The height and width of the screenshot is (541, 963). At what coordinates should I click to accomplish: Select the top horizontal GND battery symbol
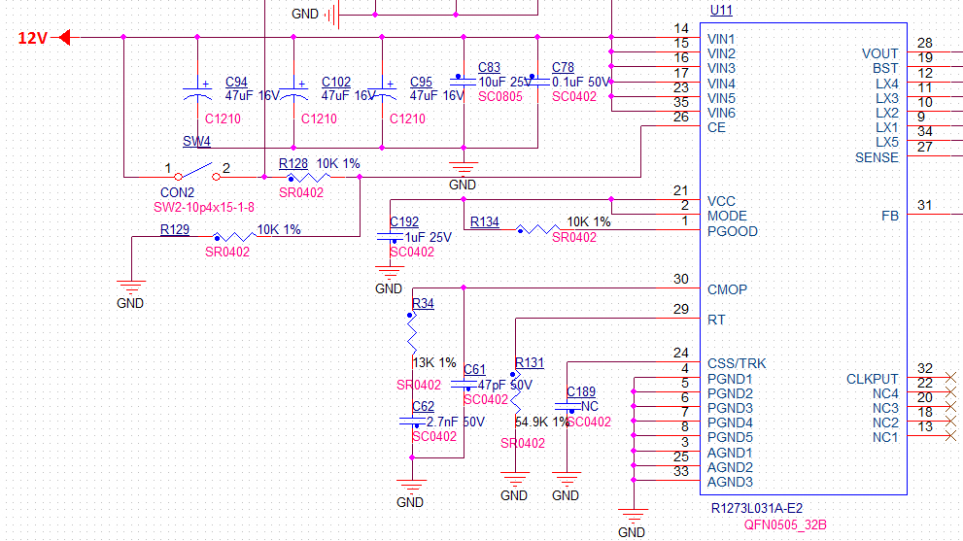[332, 15]
